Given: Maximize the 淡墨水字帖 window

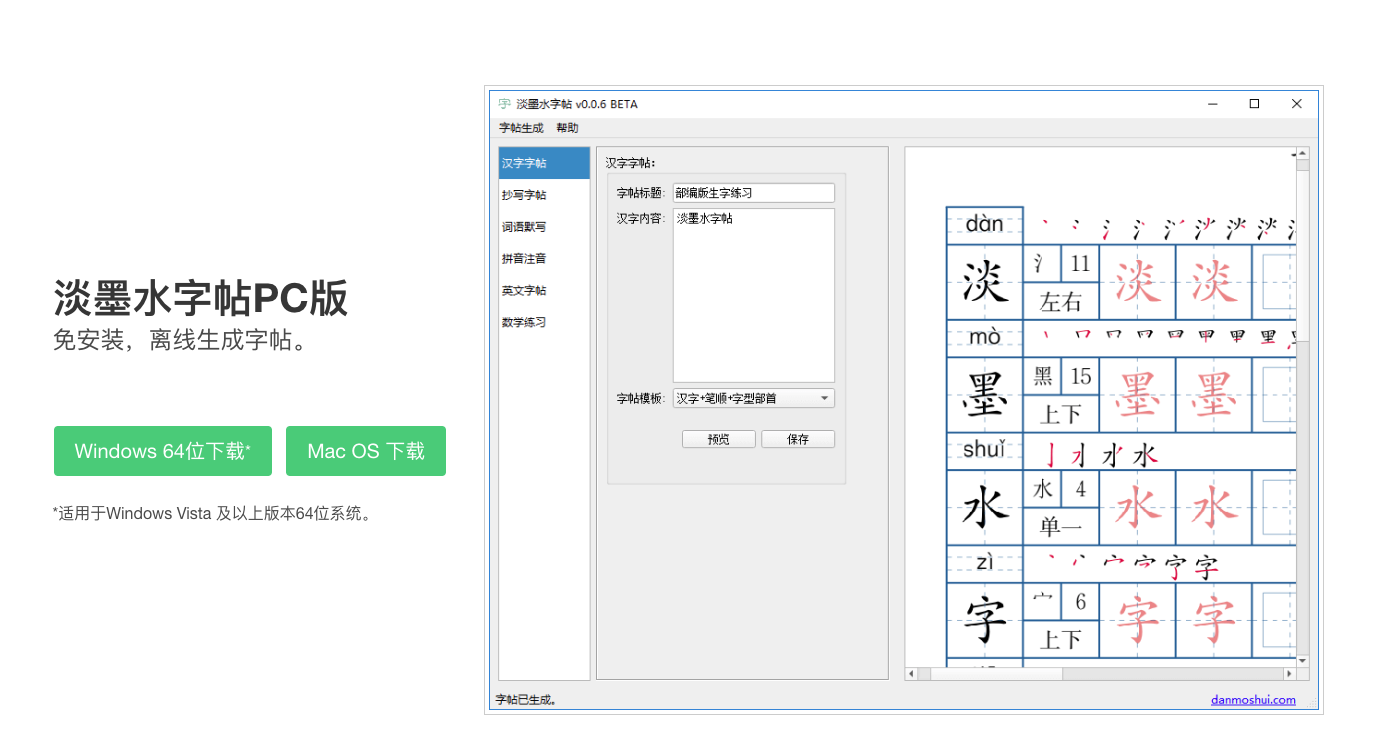Looking at the screenshot, I should tap(1254, 104).
